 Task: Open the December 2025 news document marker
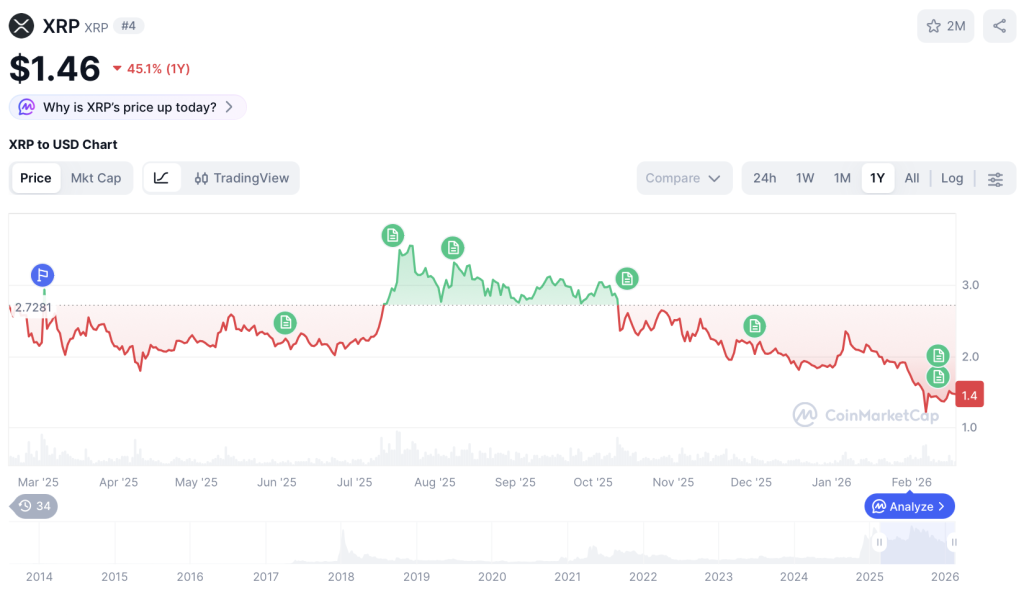coord(755,325)
